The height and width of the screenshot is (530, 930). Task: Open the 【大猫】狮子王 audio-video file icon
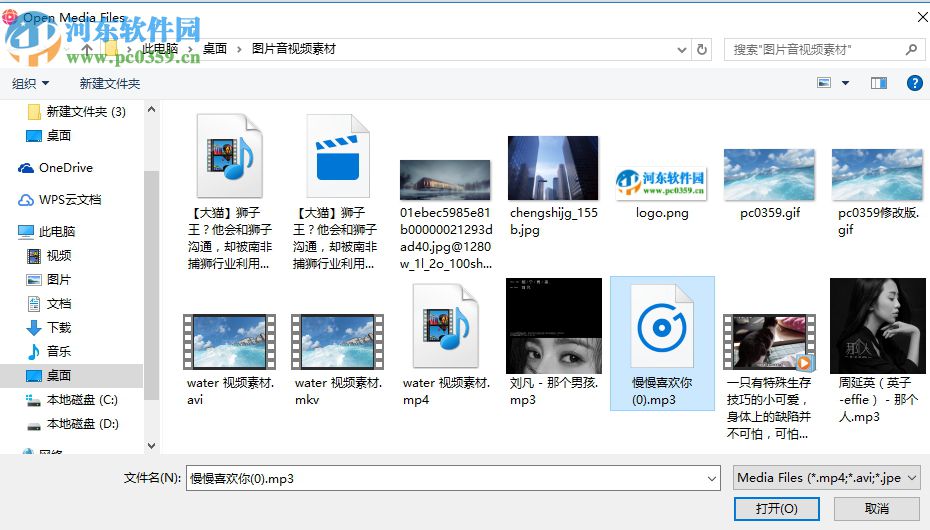tap(230, 156)
